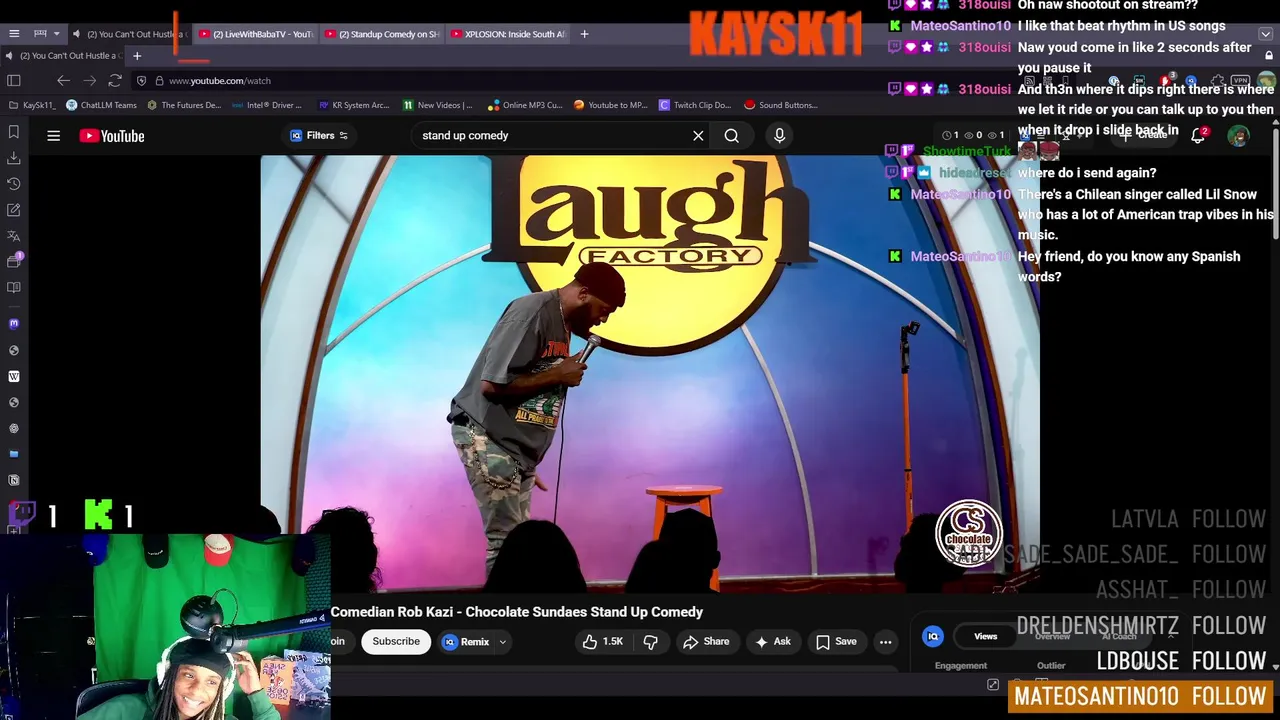Switch to the XPLOSION: Inside South Af tab
This screenshot has width=1280, height=720.
coord(508,34)
